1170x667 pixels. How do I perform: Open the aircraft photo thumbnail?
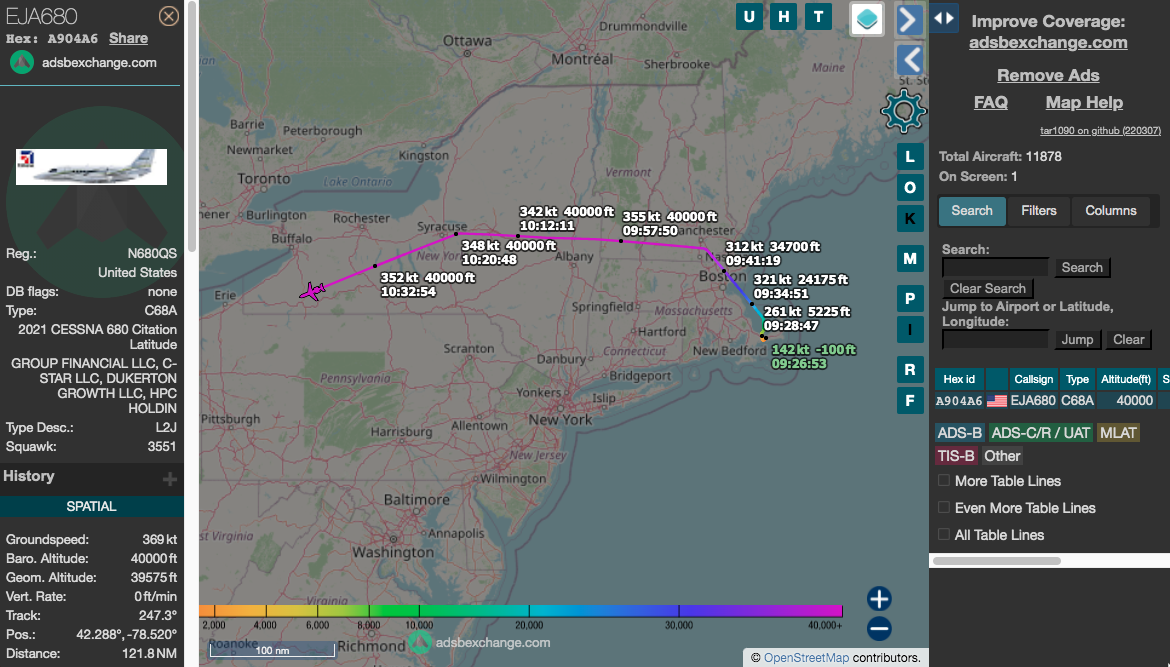click(x=91, y=167)
